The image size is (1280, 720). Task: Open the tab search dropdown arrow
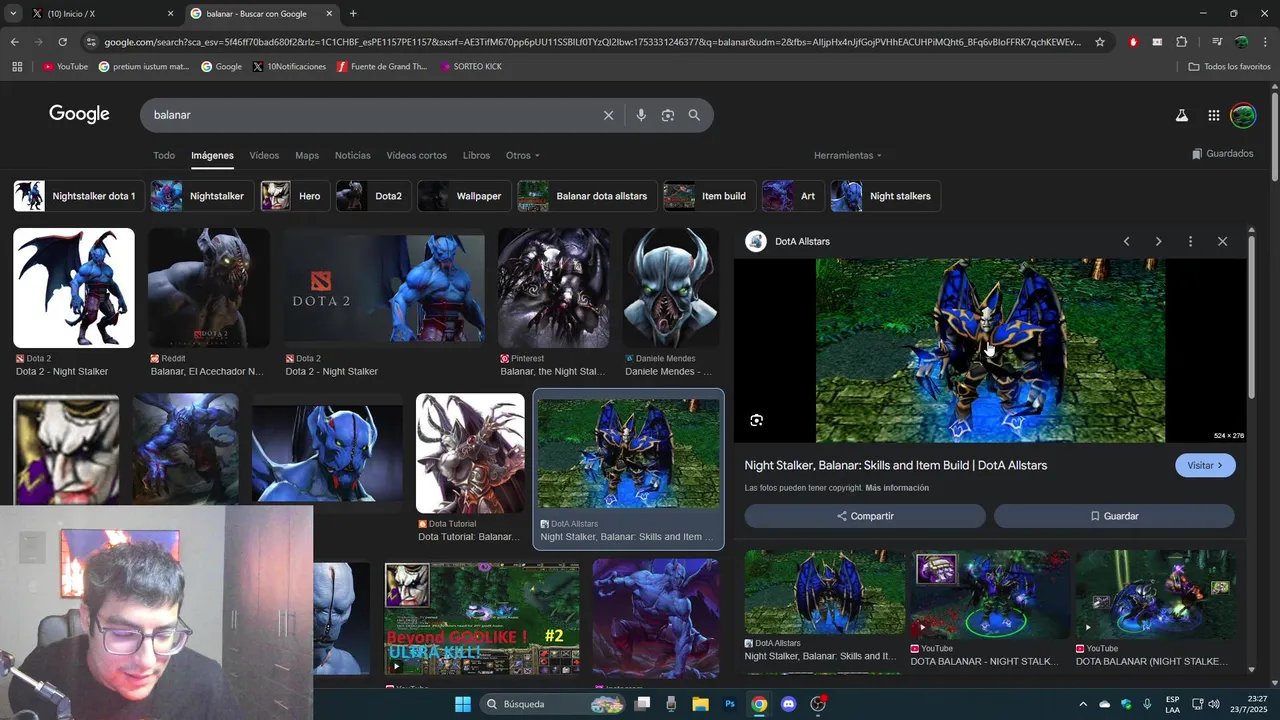tap(13, 13)
